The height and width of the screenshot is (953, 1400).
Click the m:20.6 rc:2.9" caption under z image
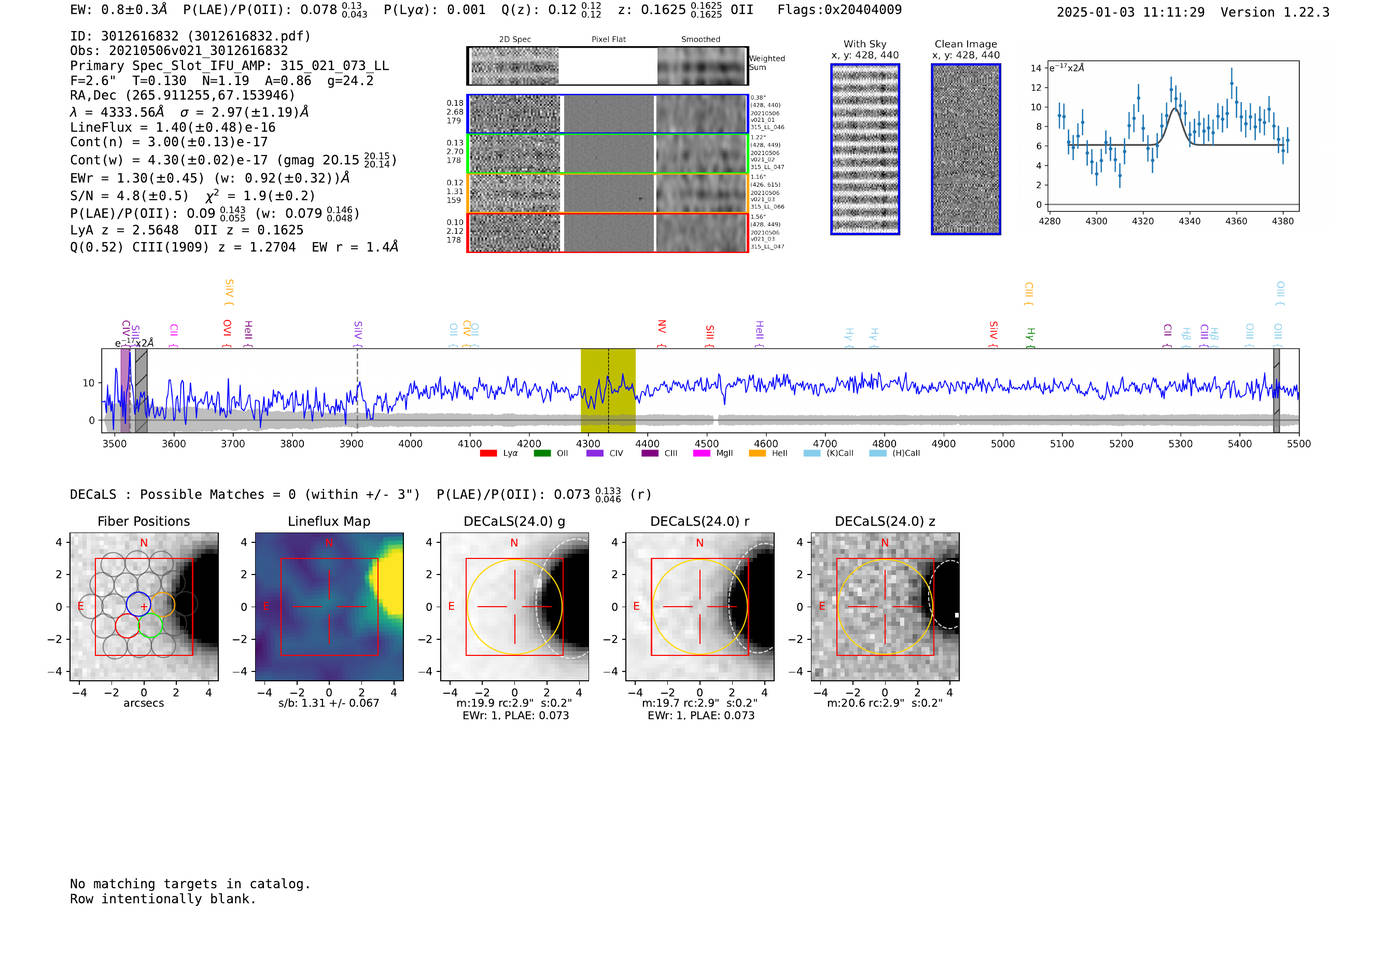coord(885,703)
